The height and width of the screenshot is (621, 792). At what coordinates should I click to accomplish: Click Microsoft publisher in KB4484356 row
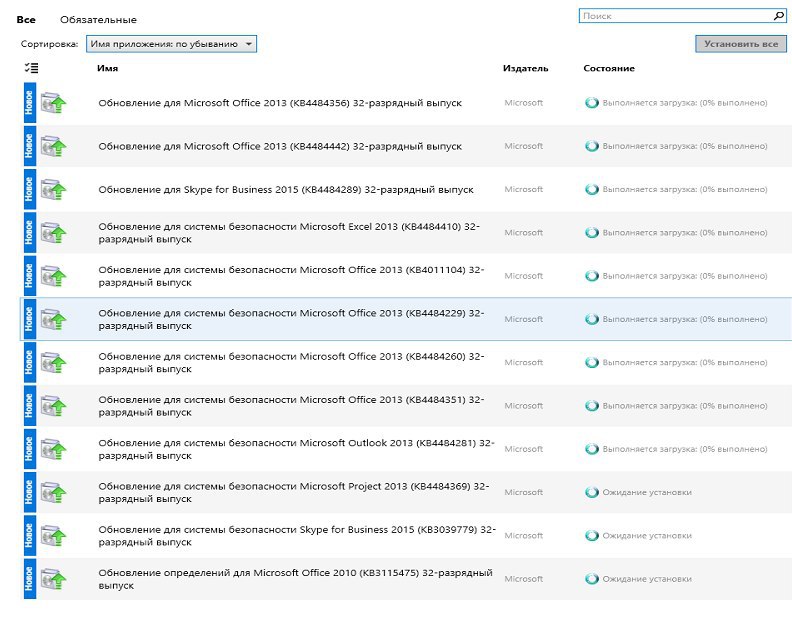(523, 103)
